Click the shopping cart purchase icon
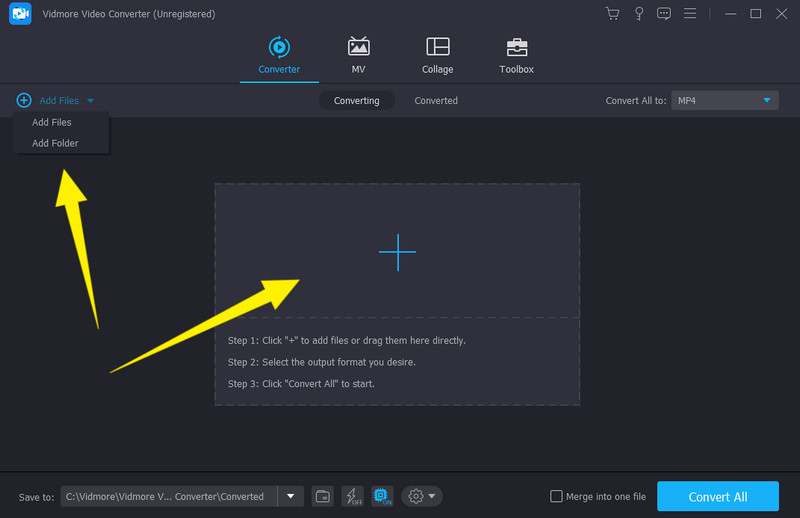 (x=613, y=14)
